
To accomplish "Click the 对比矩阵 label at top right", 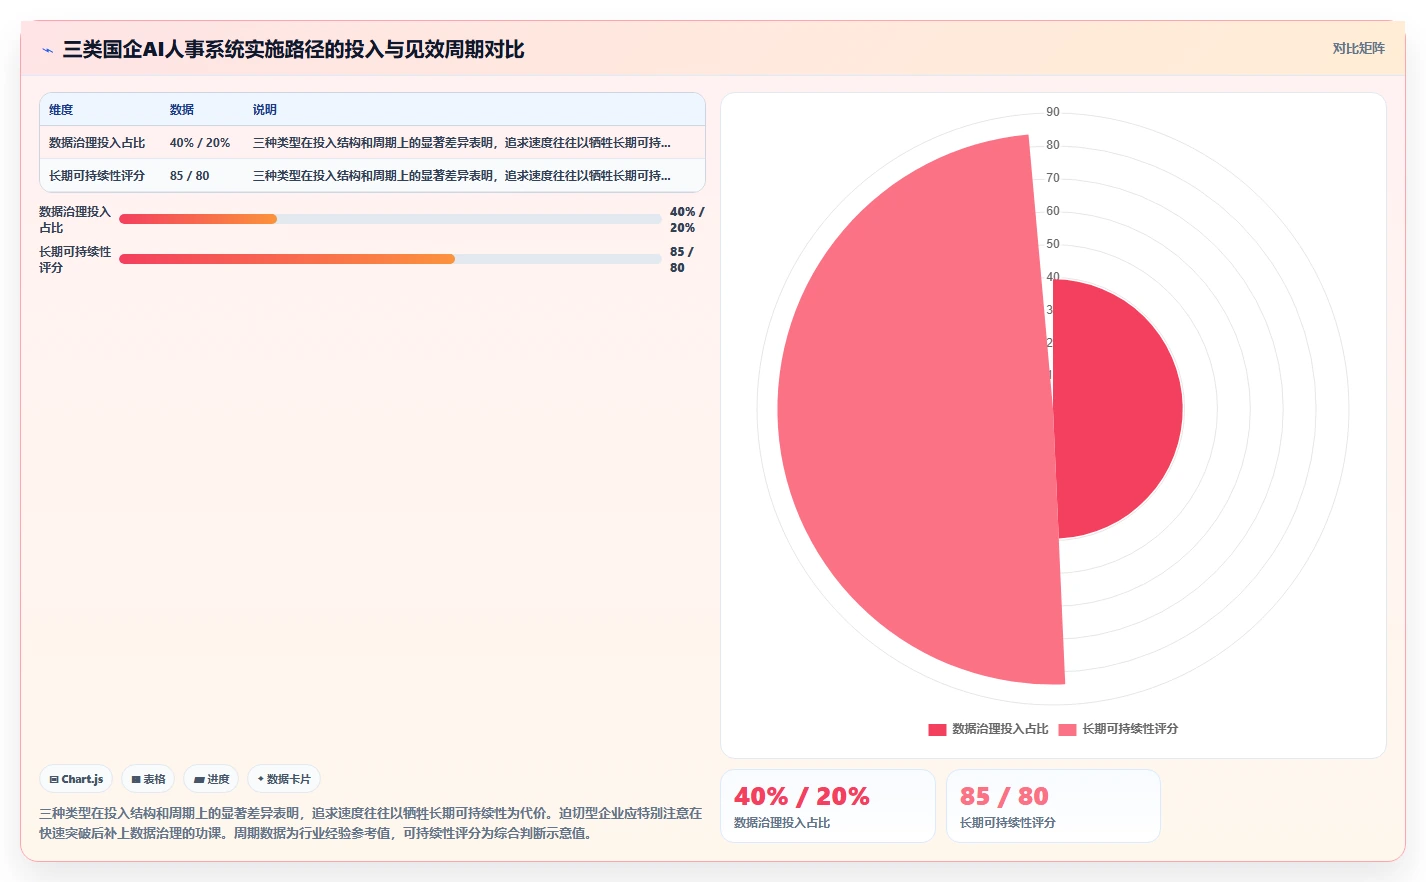I will [x=1358, y=48].
